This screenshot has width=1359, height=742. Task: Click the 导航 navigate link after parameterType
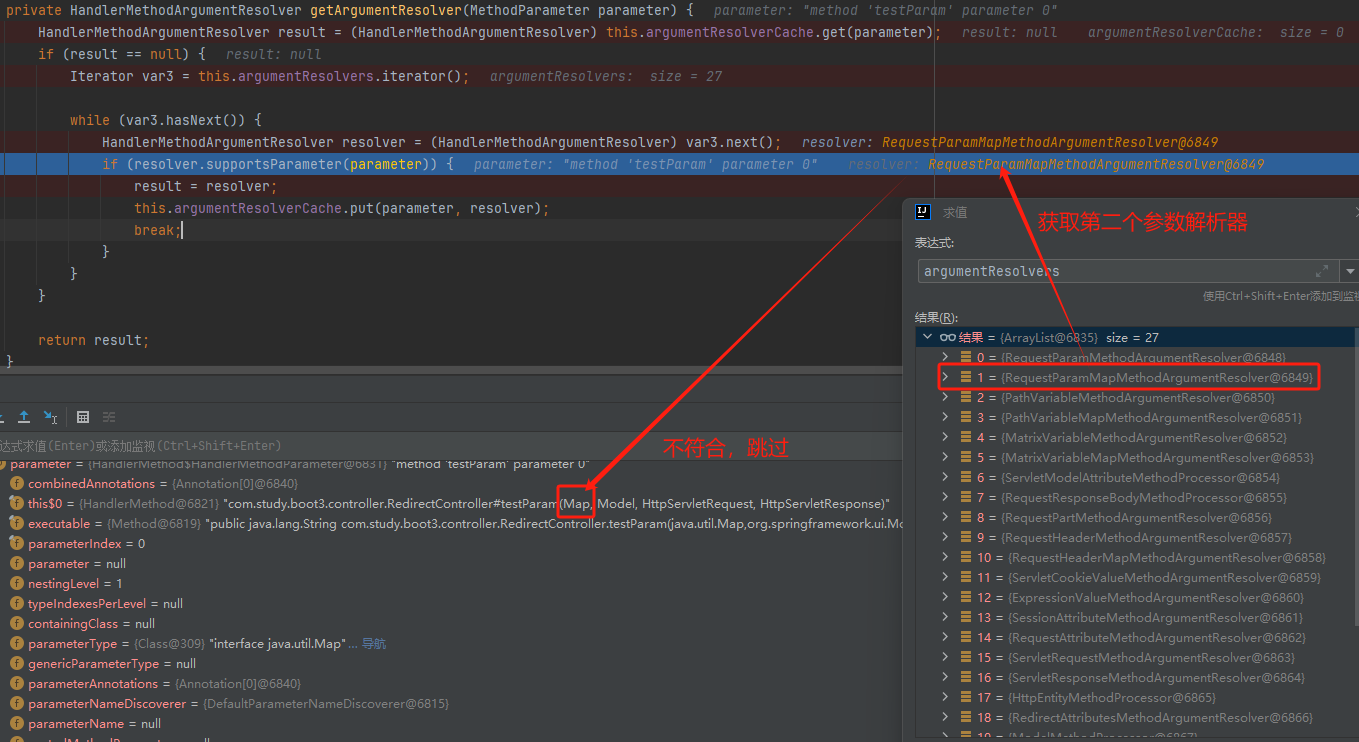pyautogui.click(x=374, y=644)
